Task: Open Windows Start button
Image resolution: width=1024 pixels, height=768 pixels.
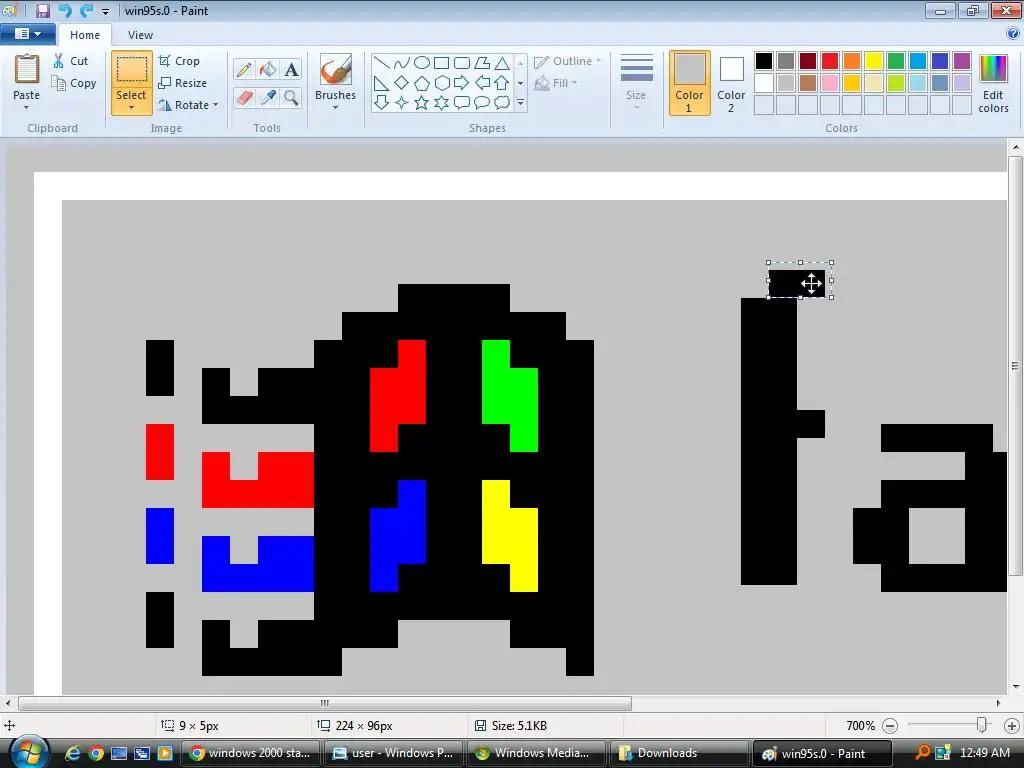Action: point(27,753)
